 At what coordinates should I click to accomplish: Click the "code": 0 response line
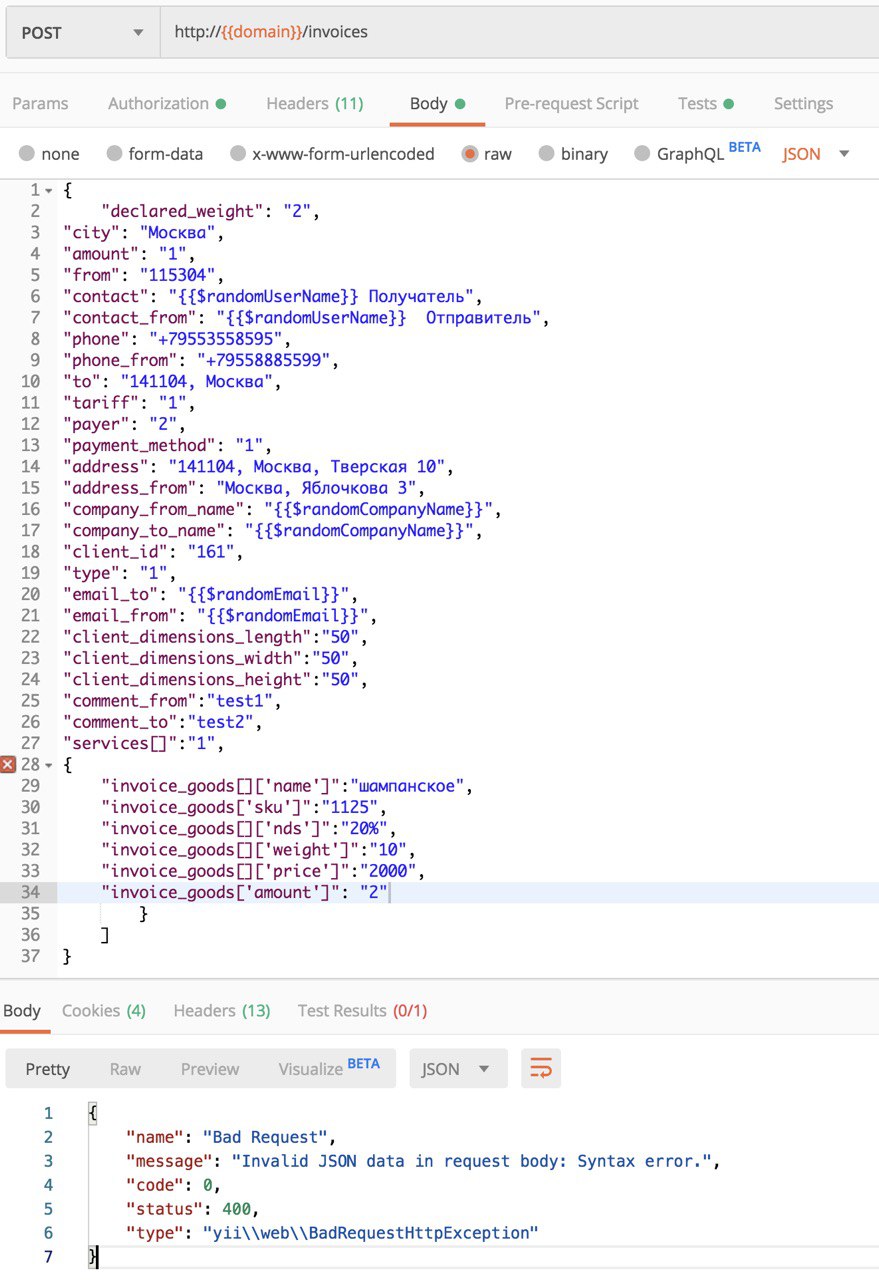(172, 1185)
